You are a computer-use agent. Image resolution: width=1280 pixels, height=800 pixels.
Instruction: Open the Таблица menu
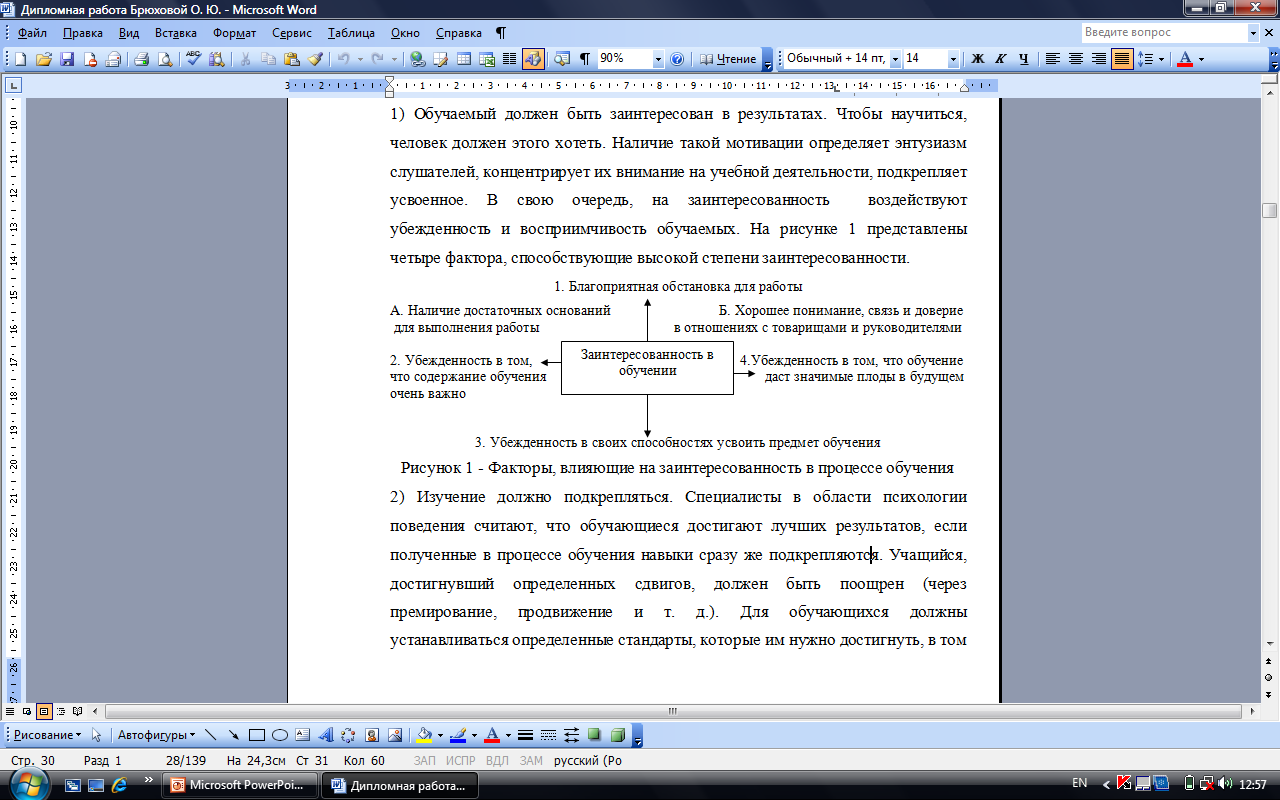click(351, 33)
